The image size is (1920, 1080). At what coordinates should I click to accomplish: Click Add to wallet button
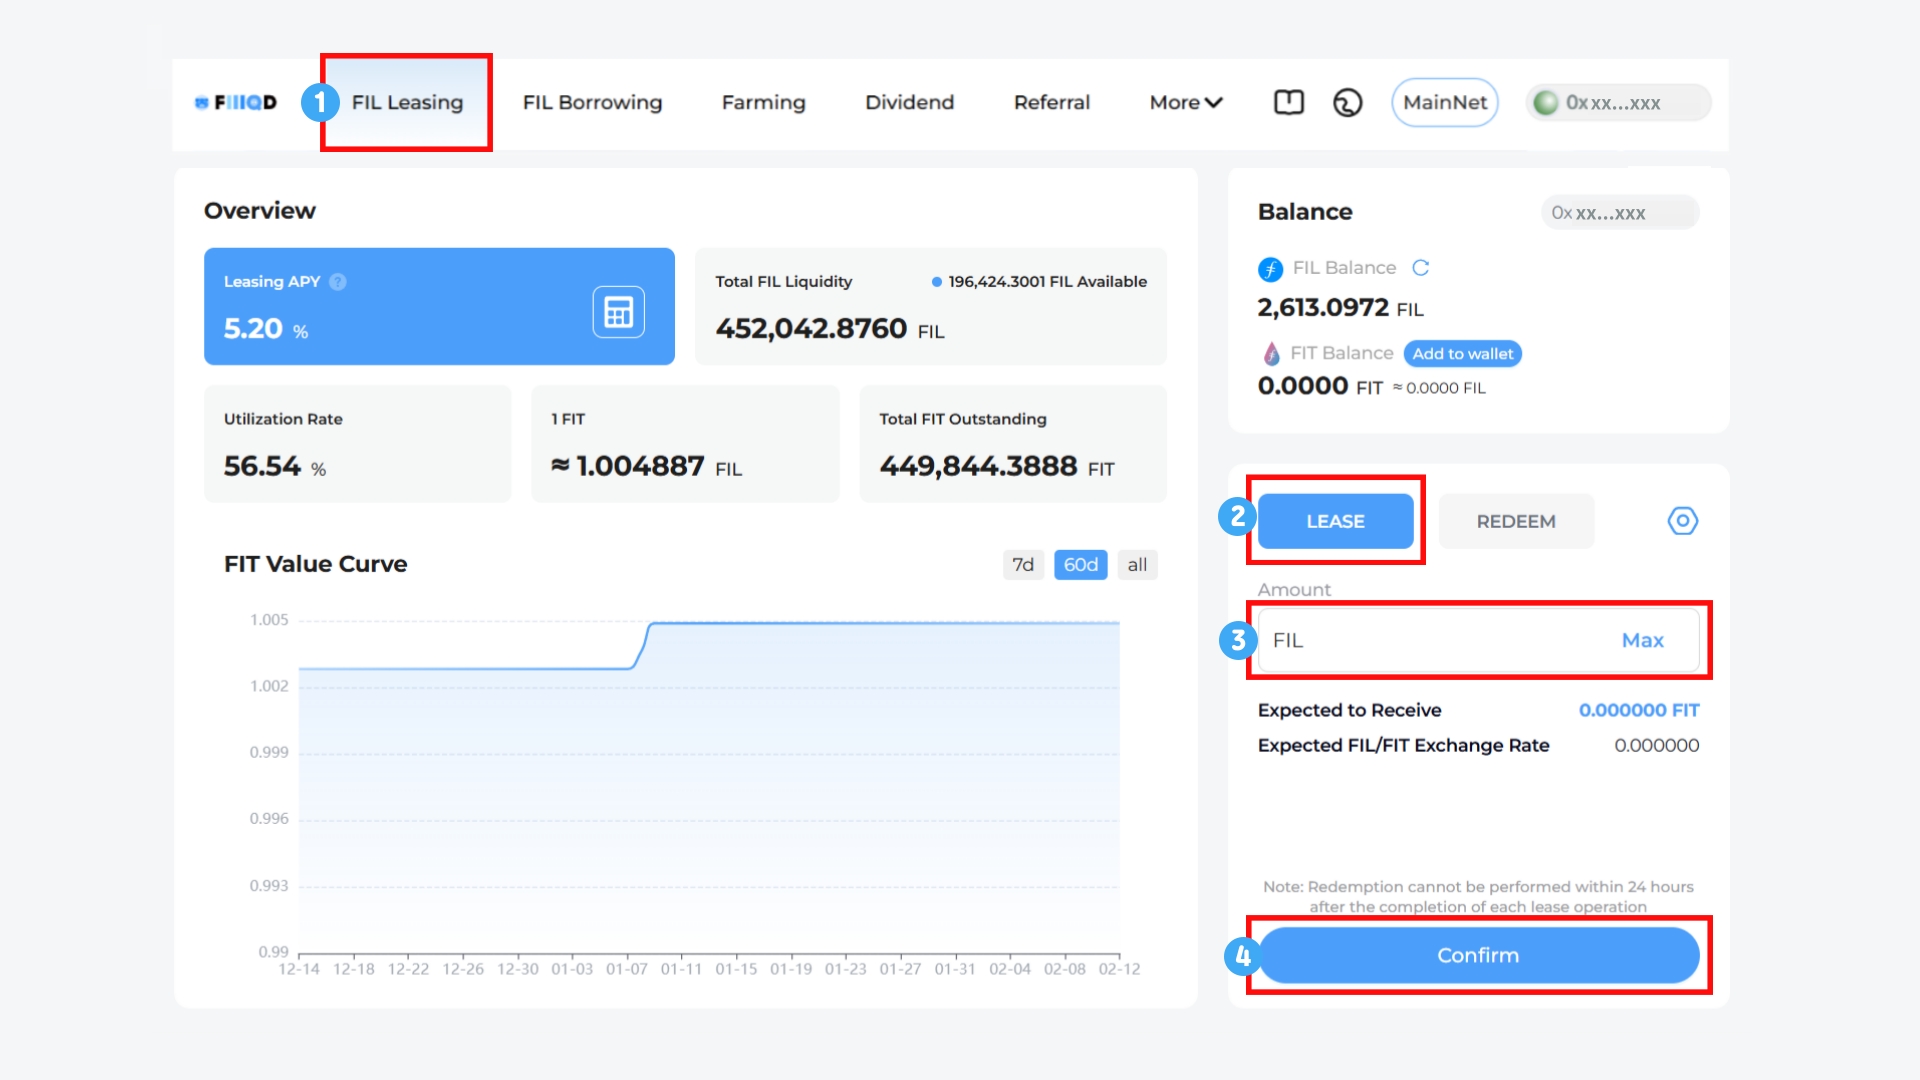pyautogui.click(x=1462, y=354)
